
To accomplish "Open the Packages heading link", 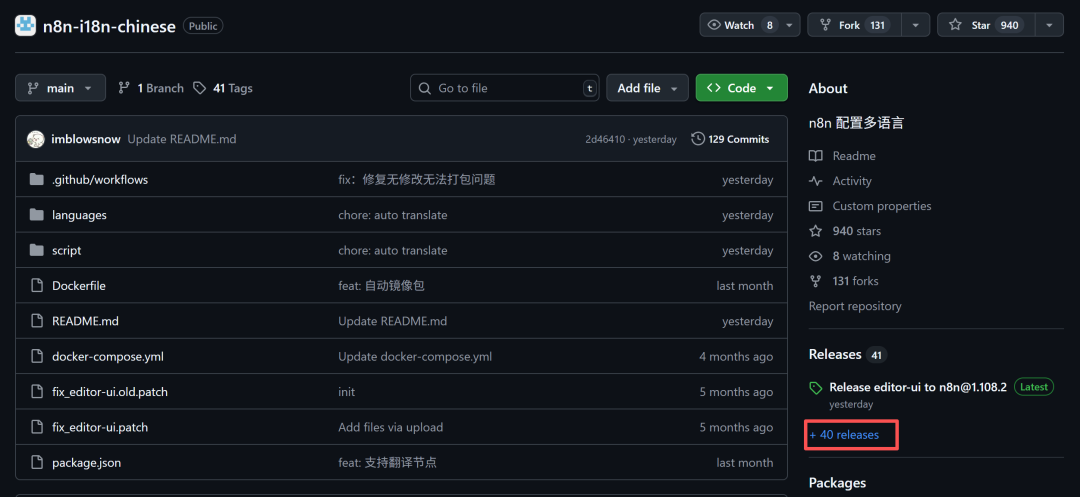I will point(837,483).
